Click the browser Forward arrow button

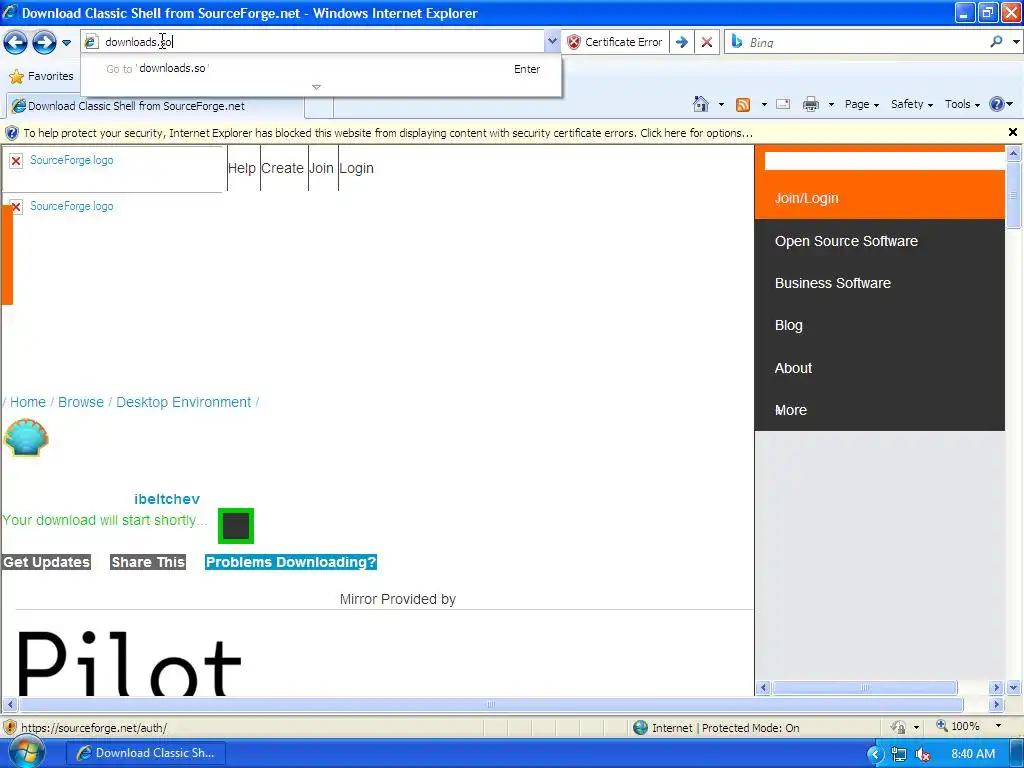point(44,42)
